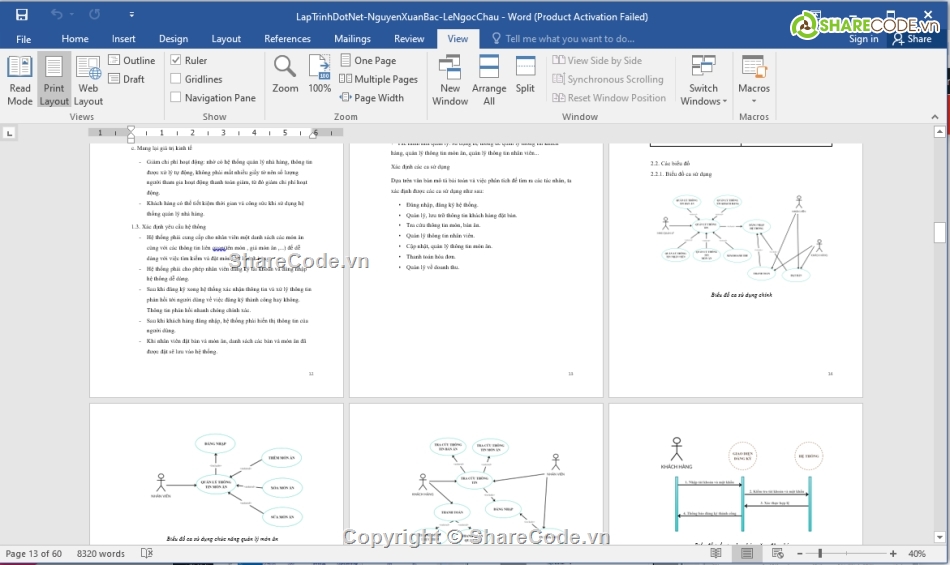Switch to Web Layout view
The width and height of the screenshot is (950, 565).
(x=88, y=81)
